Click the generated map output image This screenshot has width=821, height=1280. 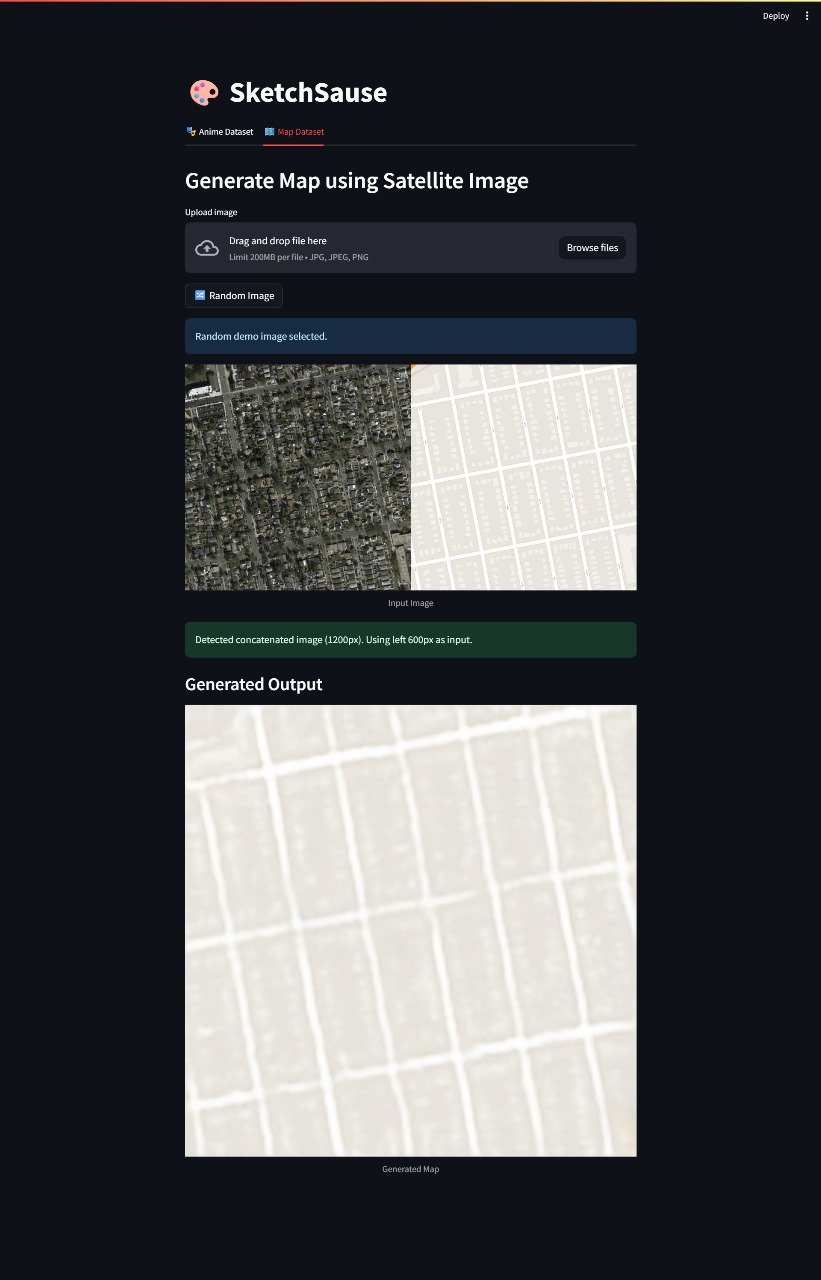(410, 930)
